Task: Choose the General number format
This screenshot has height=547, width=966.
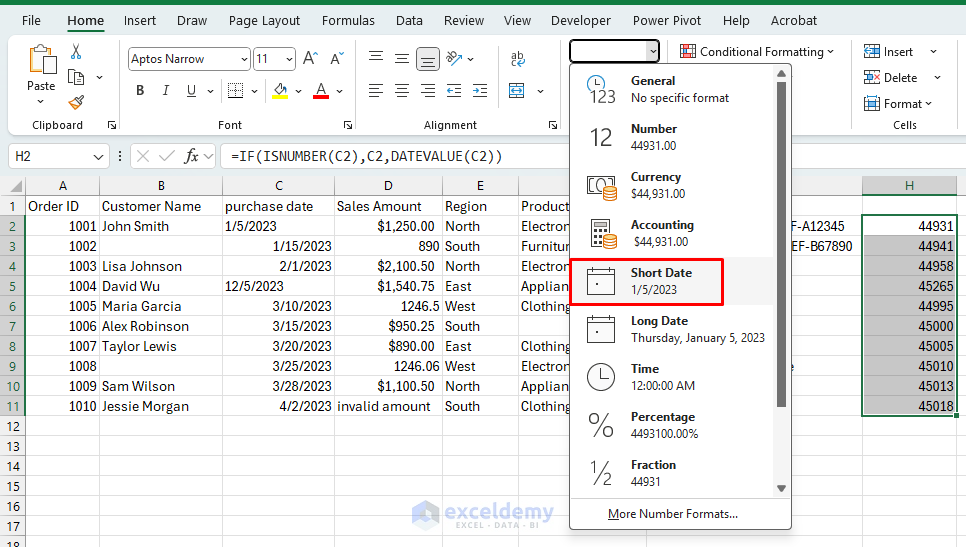Action: 672,89
